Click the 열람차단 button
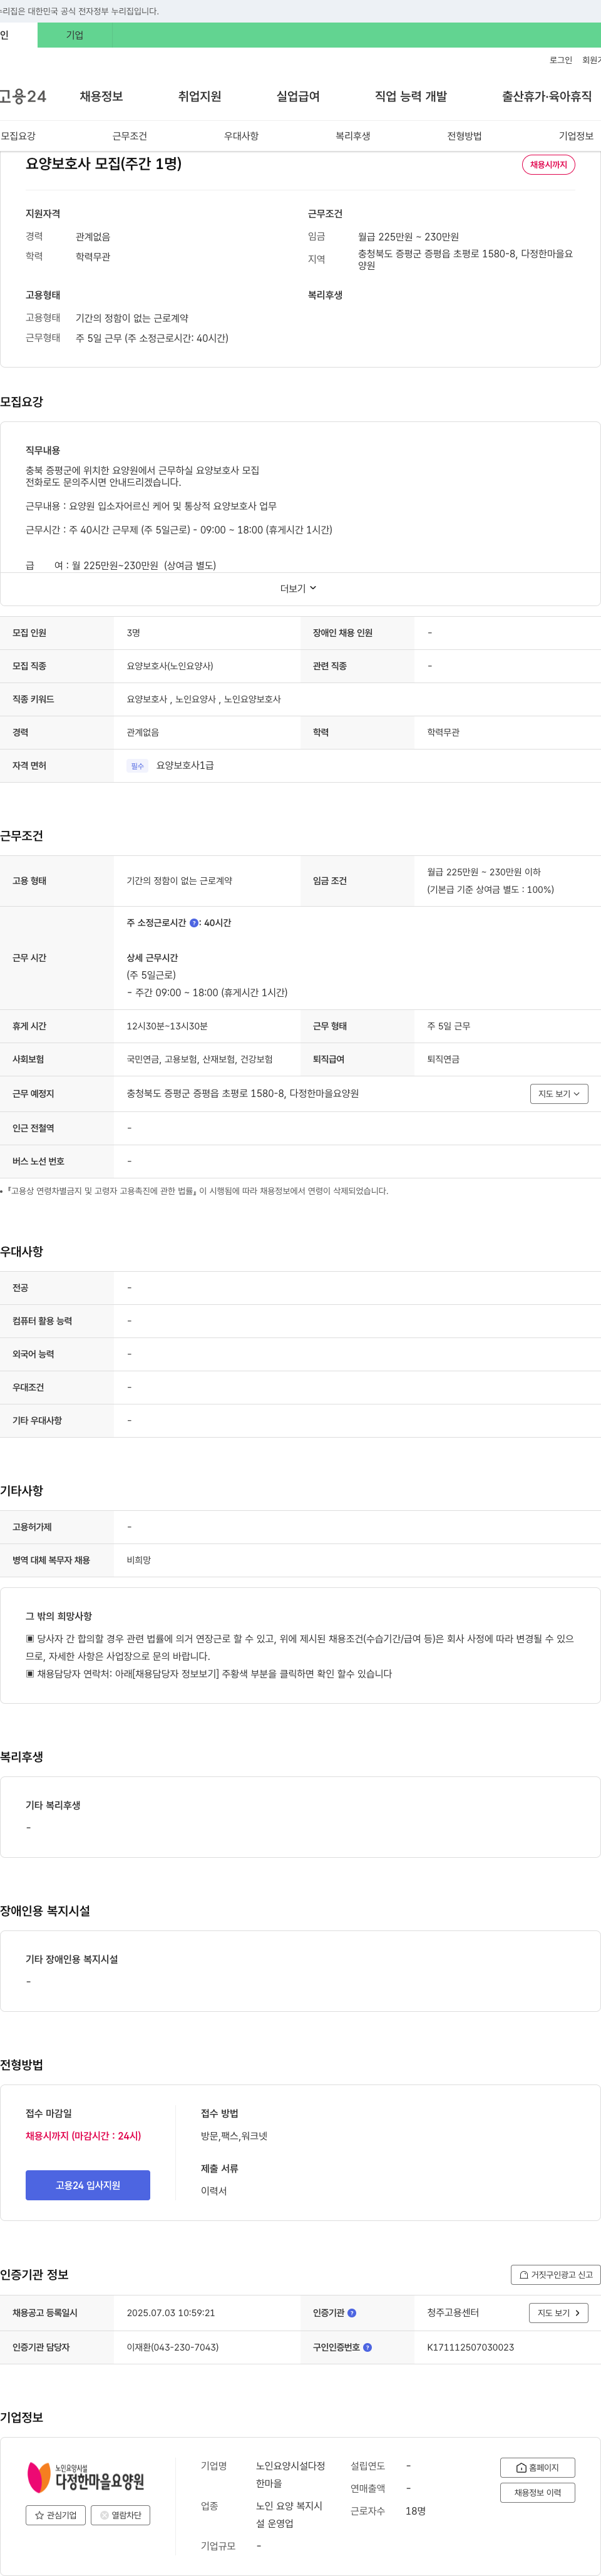Screen dimensions: 601x2576 pos(121,2515)
